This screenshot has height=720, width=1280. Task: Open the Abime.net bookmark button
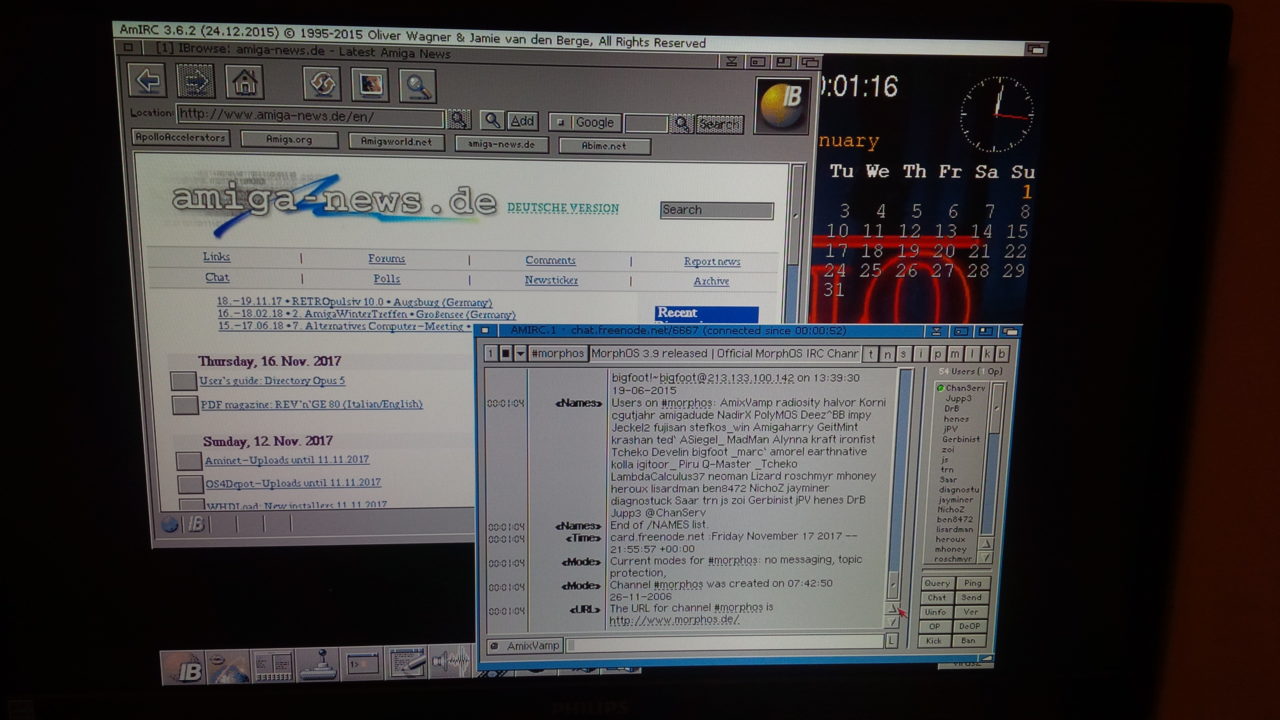click(604, 146)
